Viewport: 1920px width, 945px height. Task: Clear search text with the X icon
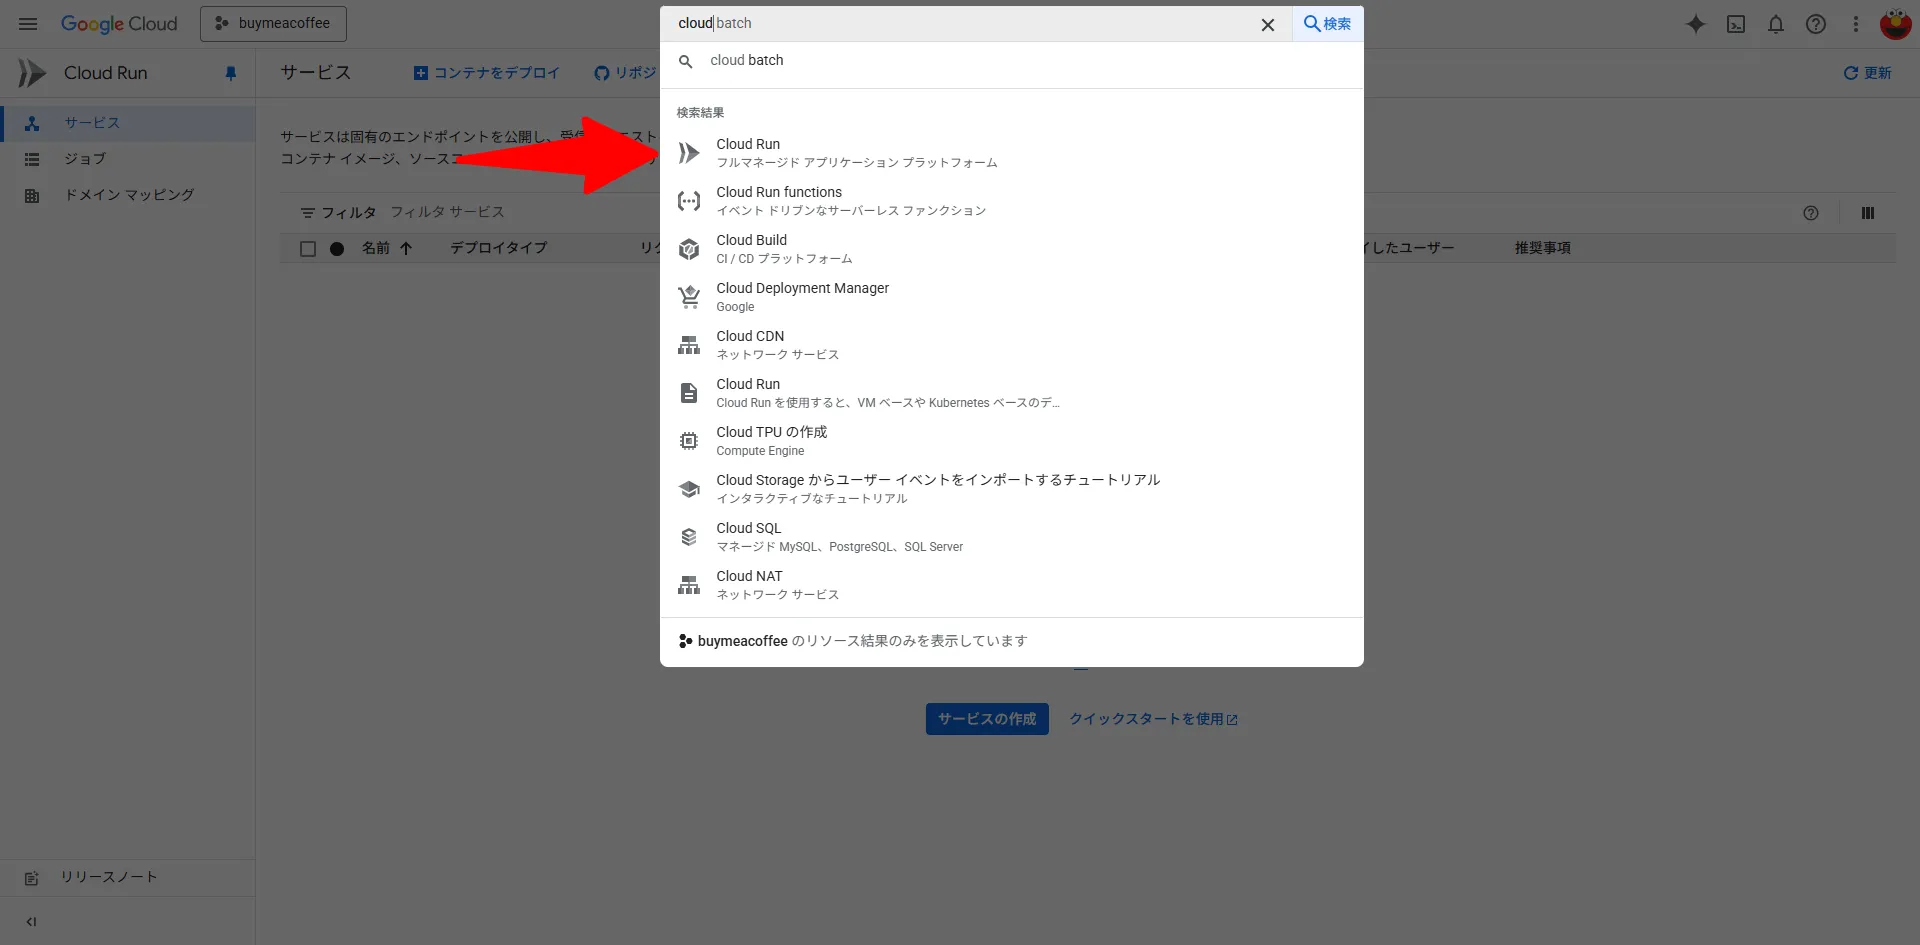(1267, 24)
